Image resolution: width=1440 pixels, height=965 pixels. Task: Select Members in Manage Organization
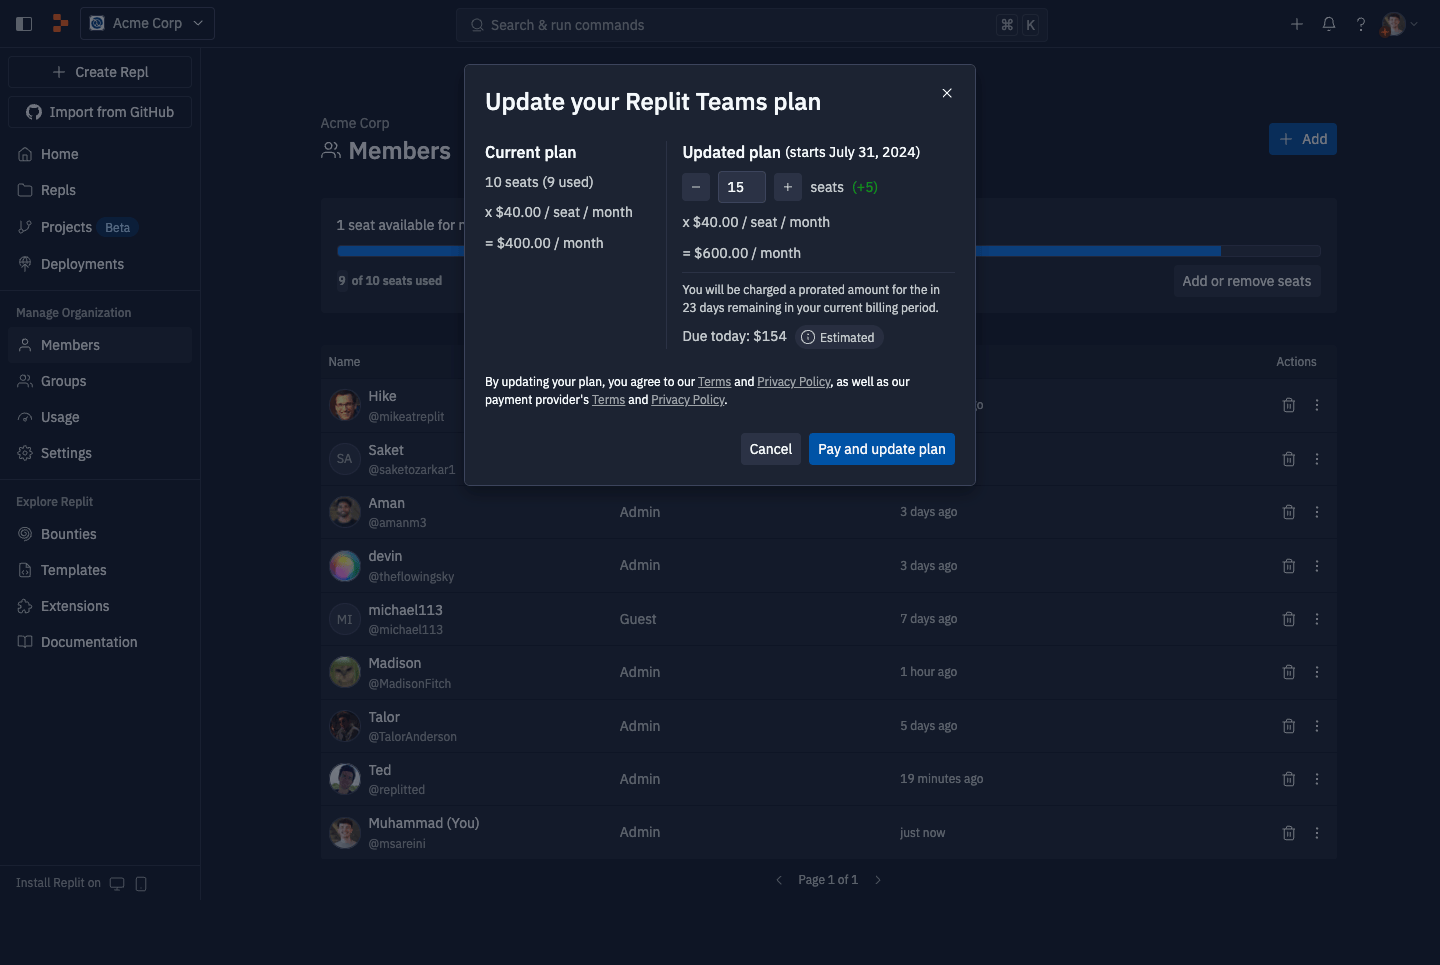[x=100, y=345]
